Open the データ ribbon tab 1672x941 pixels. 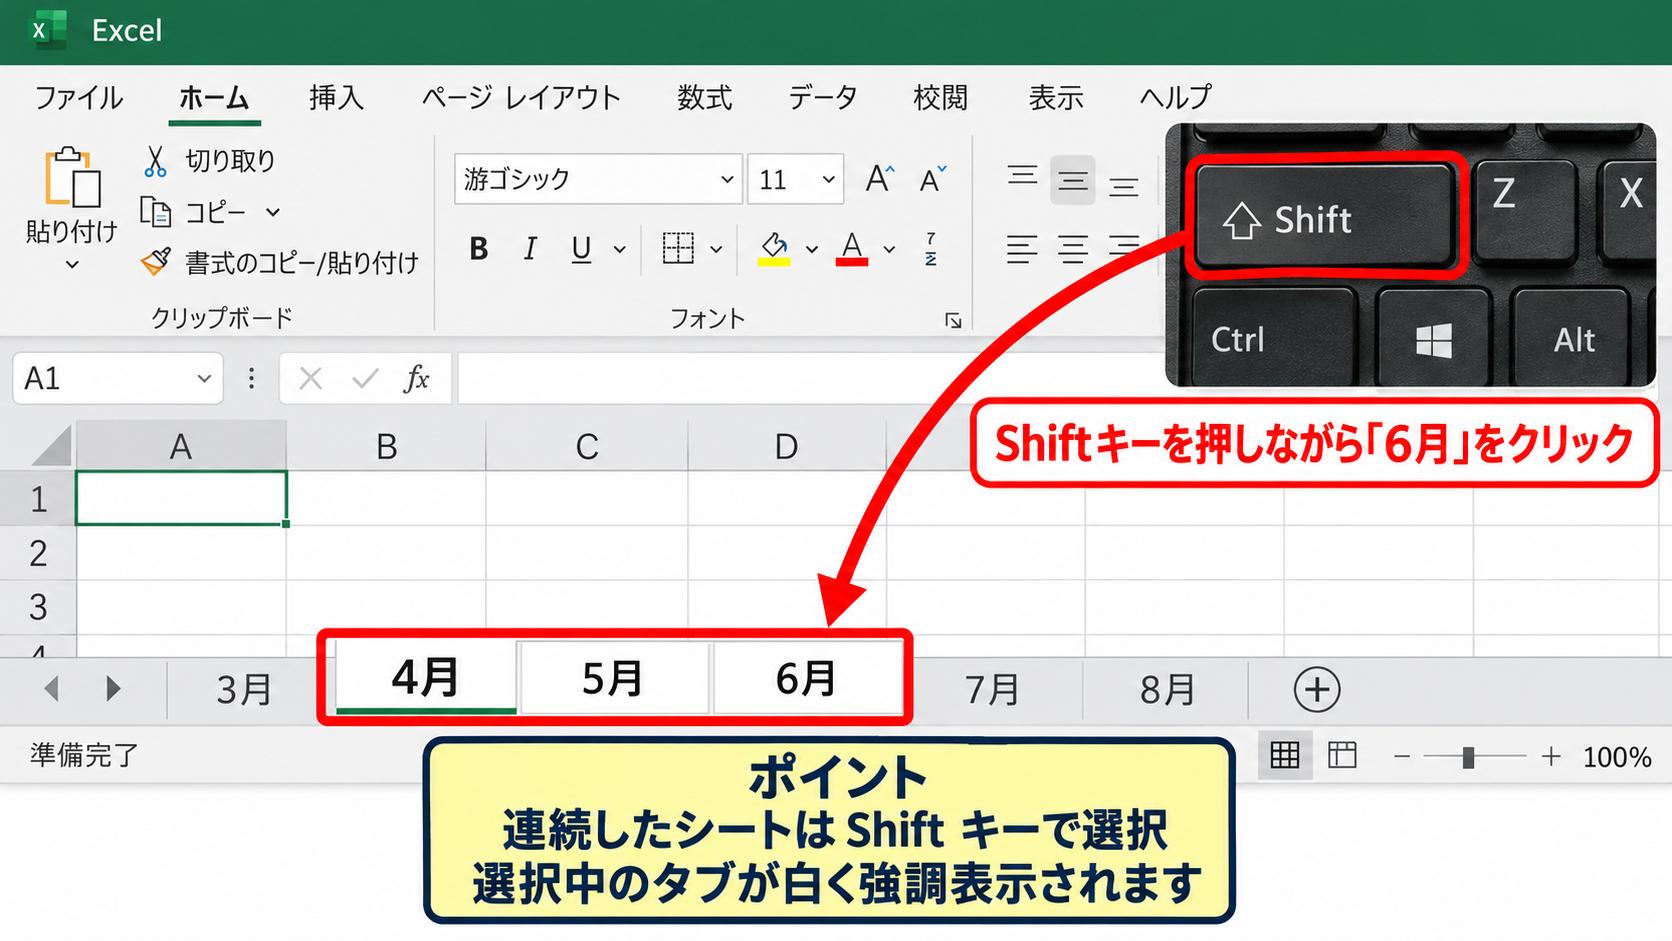pos(822,97)
